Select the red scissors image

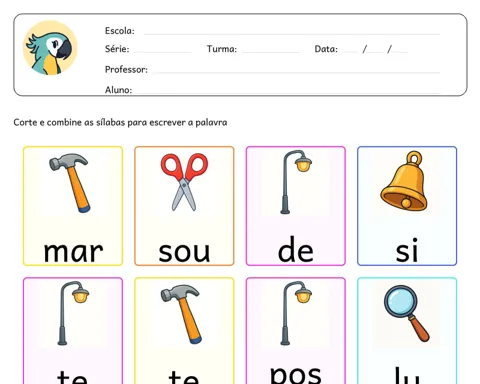[x=184, y=182]
